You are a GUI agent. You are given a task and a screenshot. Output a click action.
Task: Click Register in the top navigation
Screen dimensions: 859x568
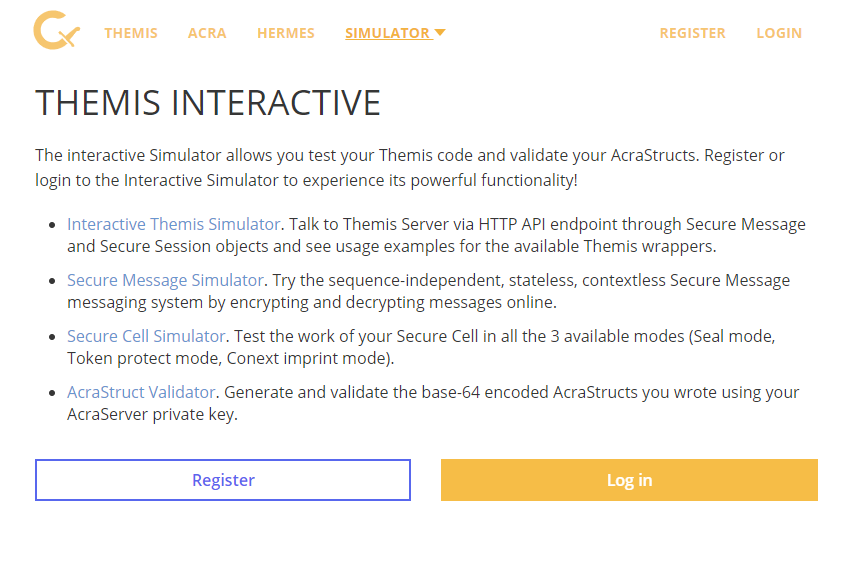(692, 33)
